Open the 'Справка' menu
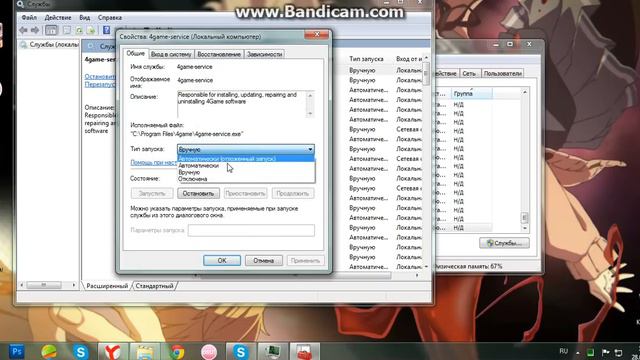640x360 pixels. 110,18
